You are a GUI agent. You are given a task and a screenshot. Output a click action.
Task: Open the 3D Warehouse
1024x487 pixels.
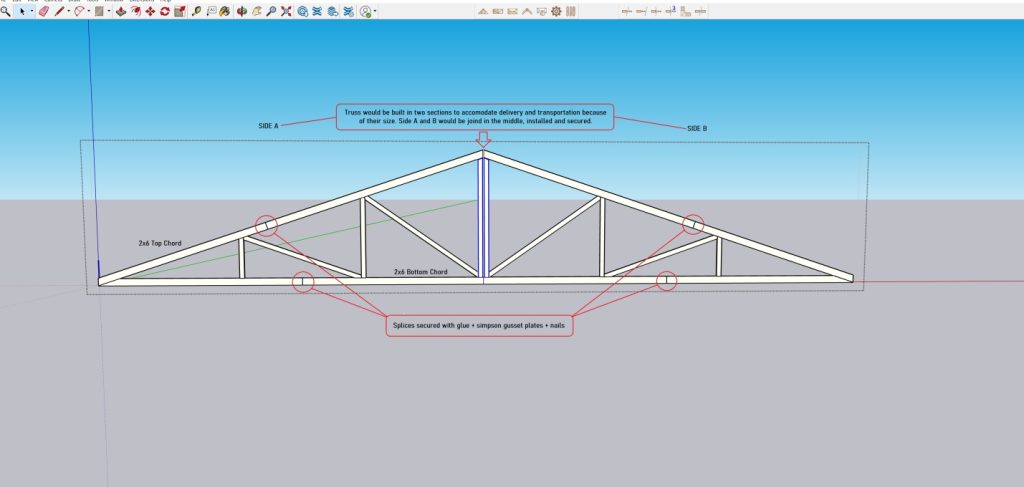point(303,11)
